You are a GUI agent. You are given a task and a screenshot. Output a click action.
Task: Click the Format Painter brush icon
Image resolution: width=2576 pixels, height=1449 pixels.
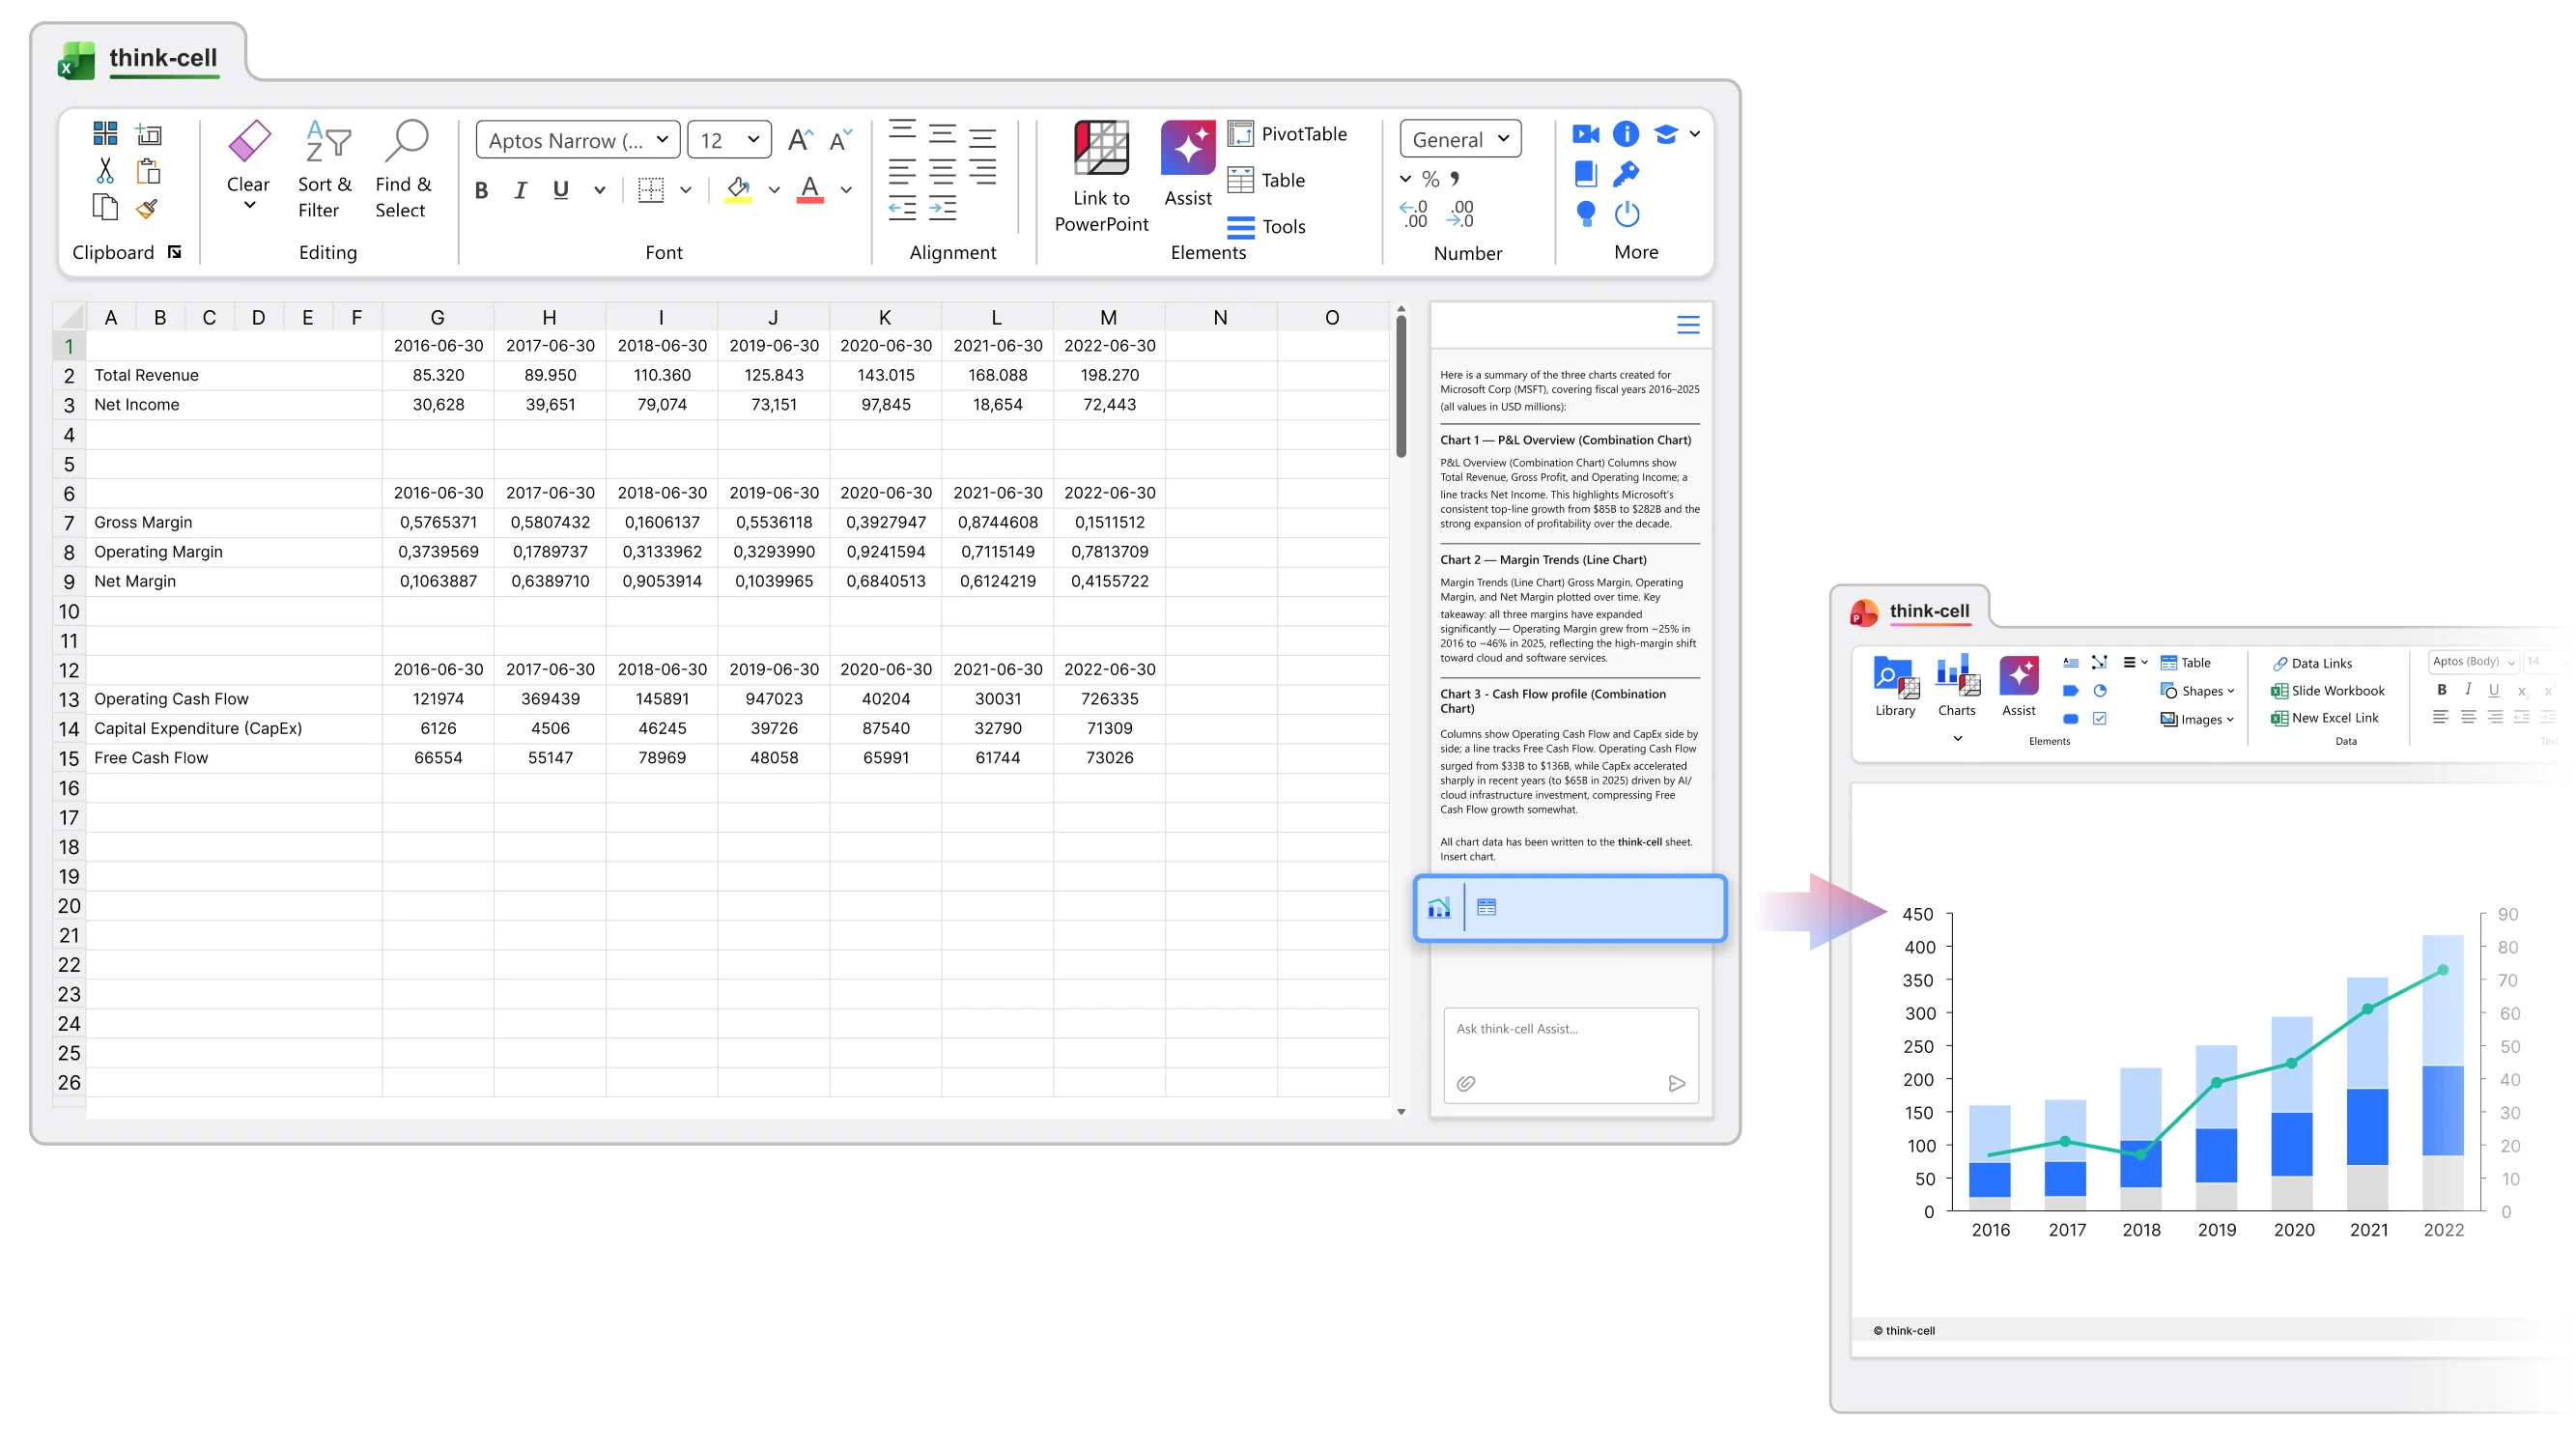(x=148, y=208)
